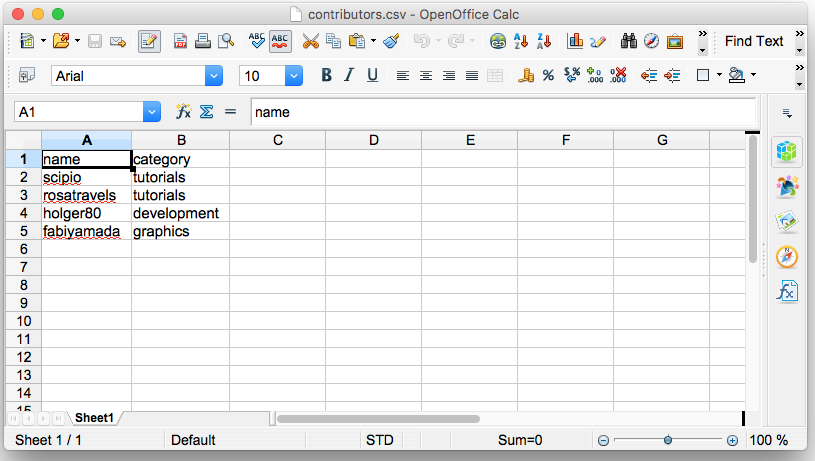Open Page Preview icon
This screenshot has width=815, height=461.
[x=226, y=41]
